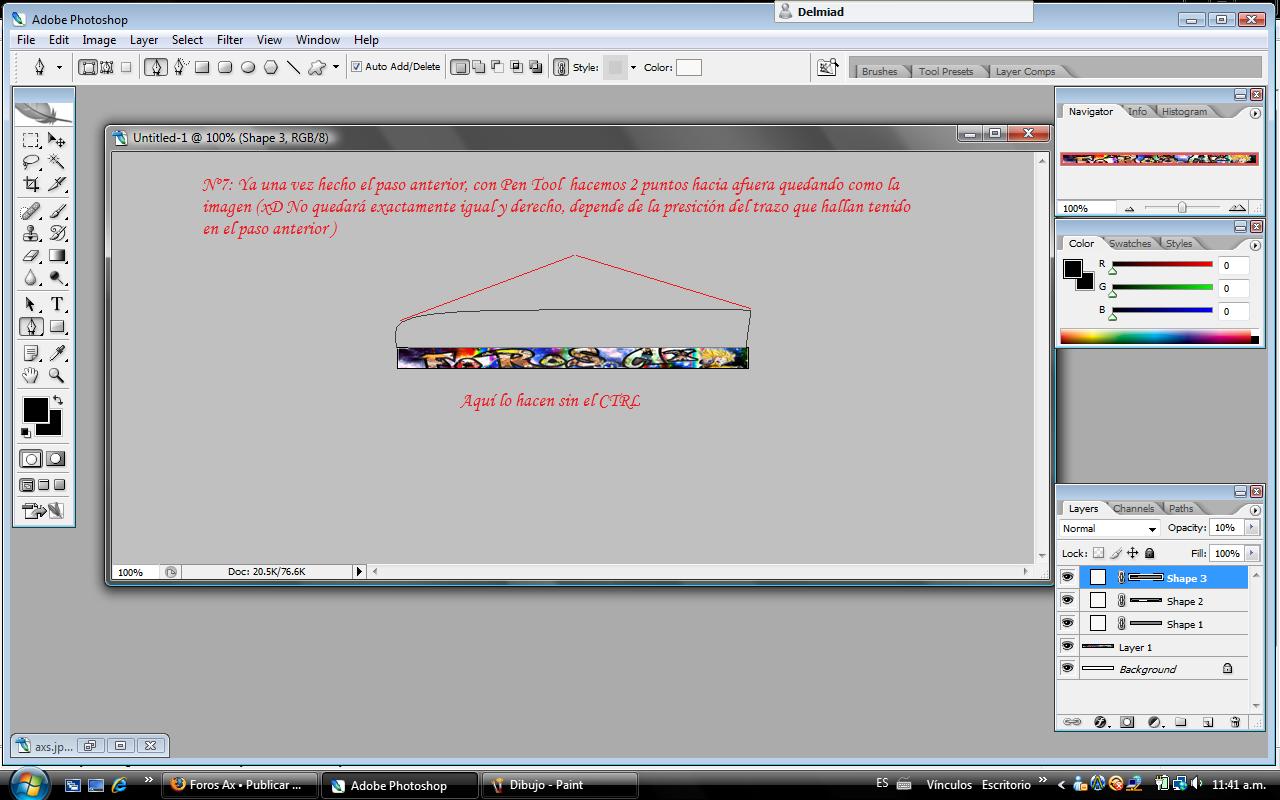
Task: Choose the Ellipse shape in options bar
Action: pyautogui.click(x=248, y=67)
